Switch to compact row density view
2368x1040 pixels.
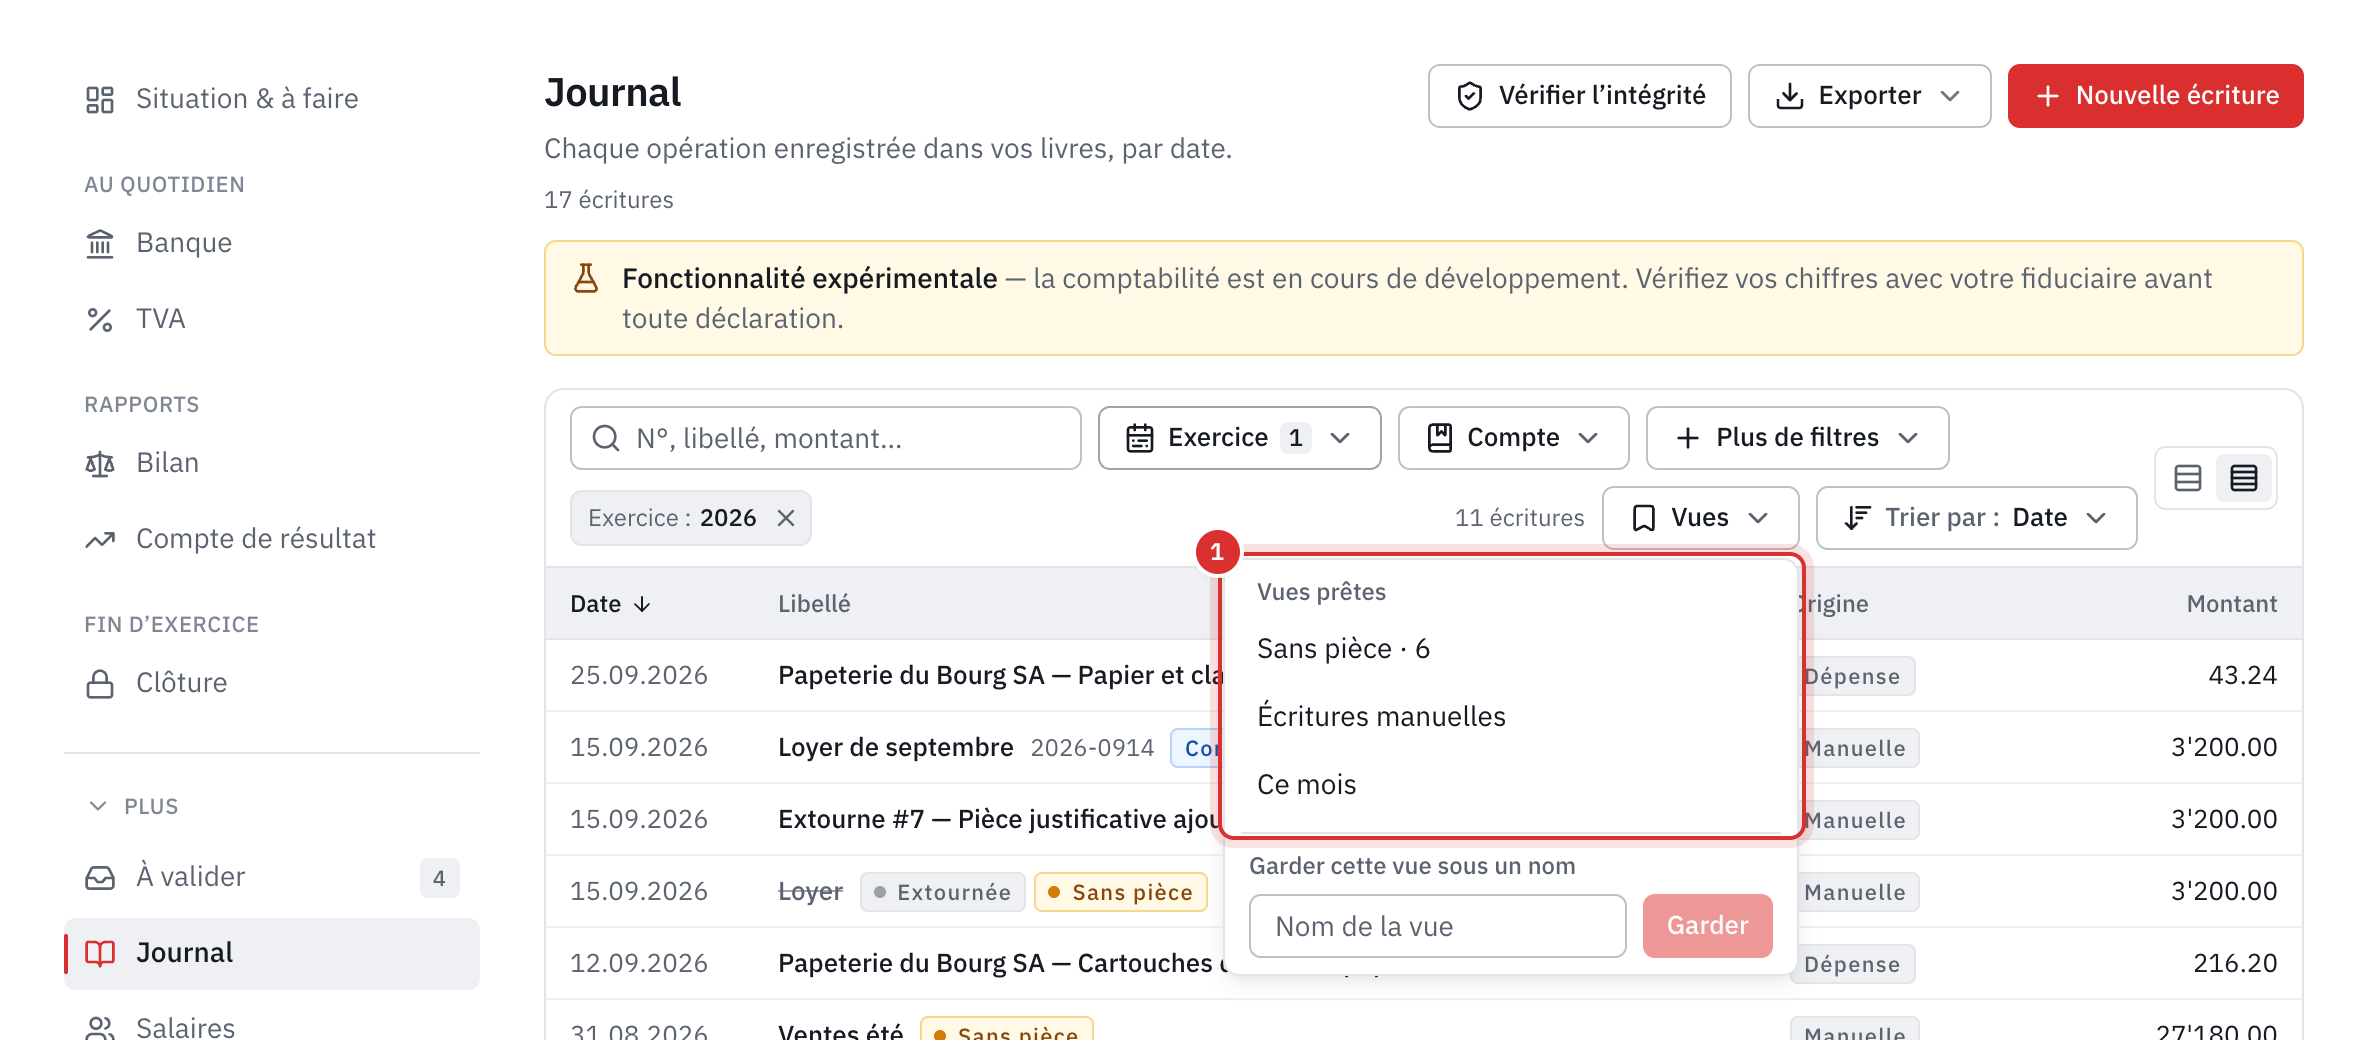(2244, 478)
